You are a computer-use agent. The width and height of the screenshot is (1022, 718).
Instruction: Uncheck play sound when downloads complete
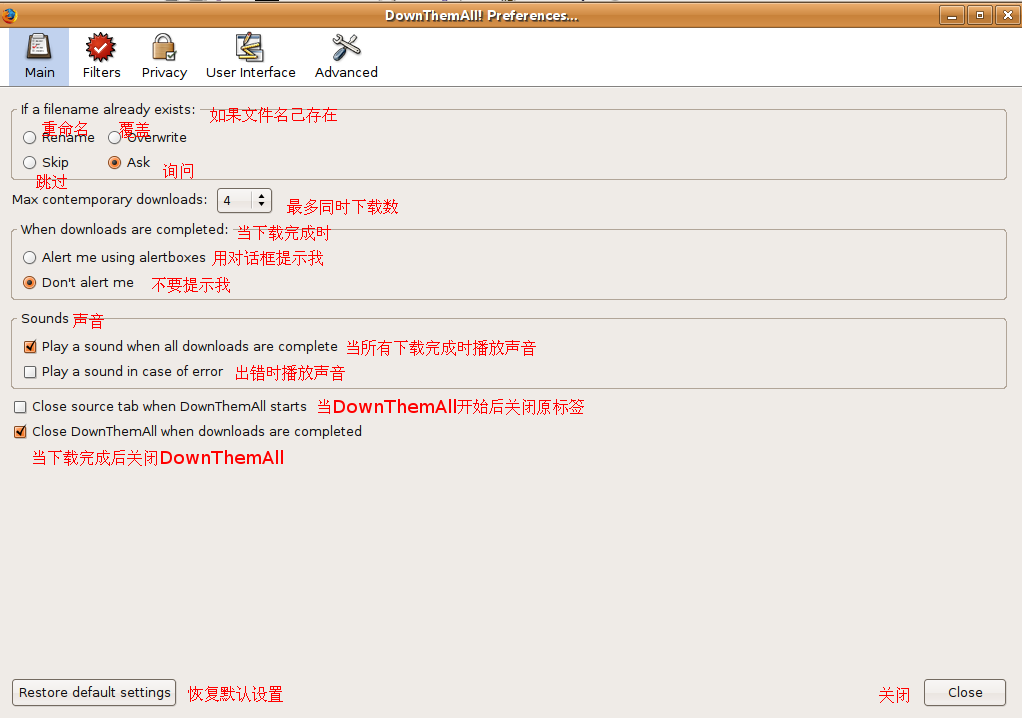pyautogui.click(x=30, y=347)
